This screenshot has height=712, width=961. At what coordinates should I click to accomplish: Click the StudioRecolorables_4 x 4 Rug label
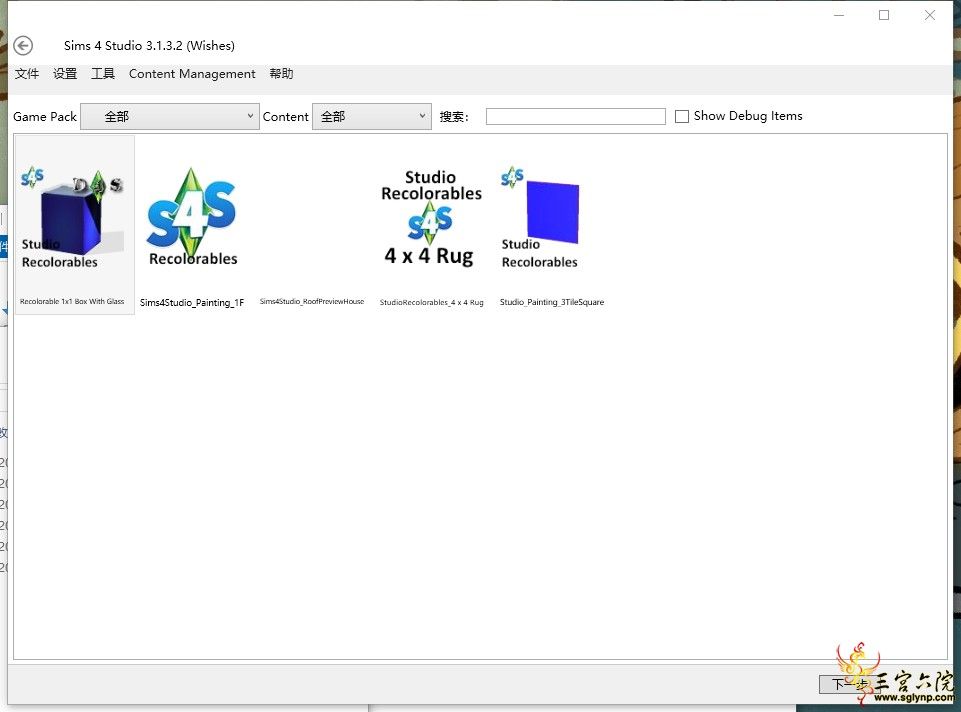coord(431,302)
